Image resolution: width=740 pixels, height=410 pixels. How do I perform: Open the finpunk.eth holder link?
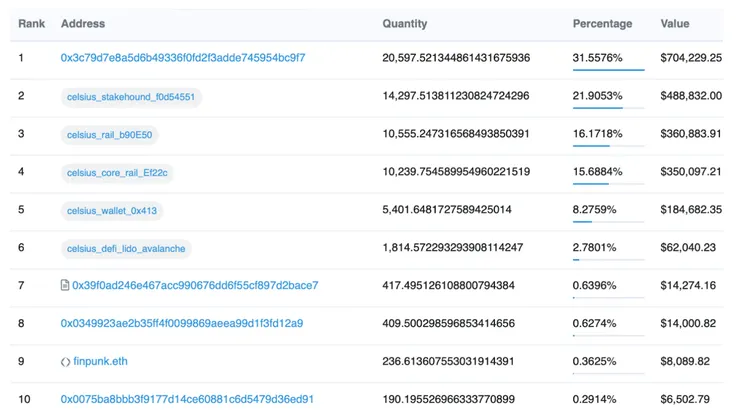pos(101,362)
